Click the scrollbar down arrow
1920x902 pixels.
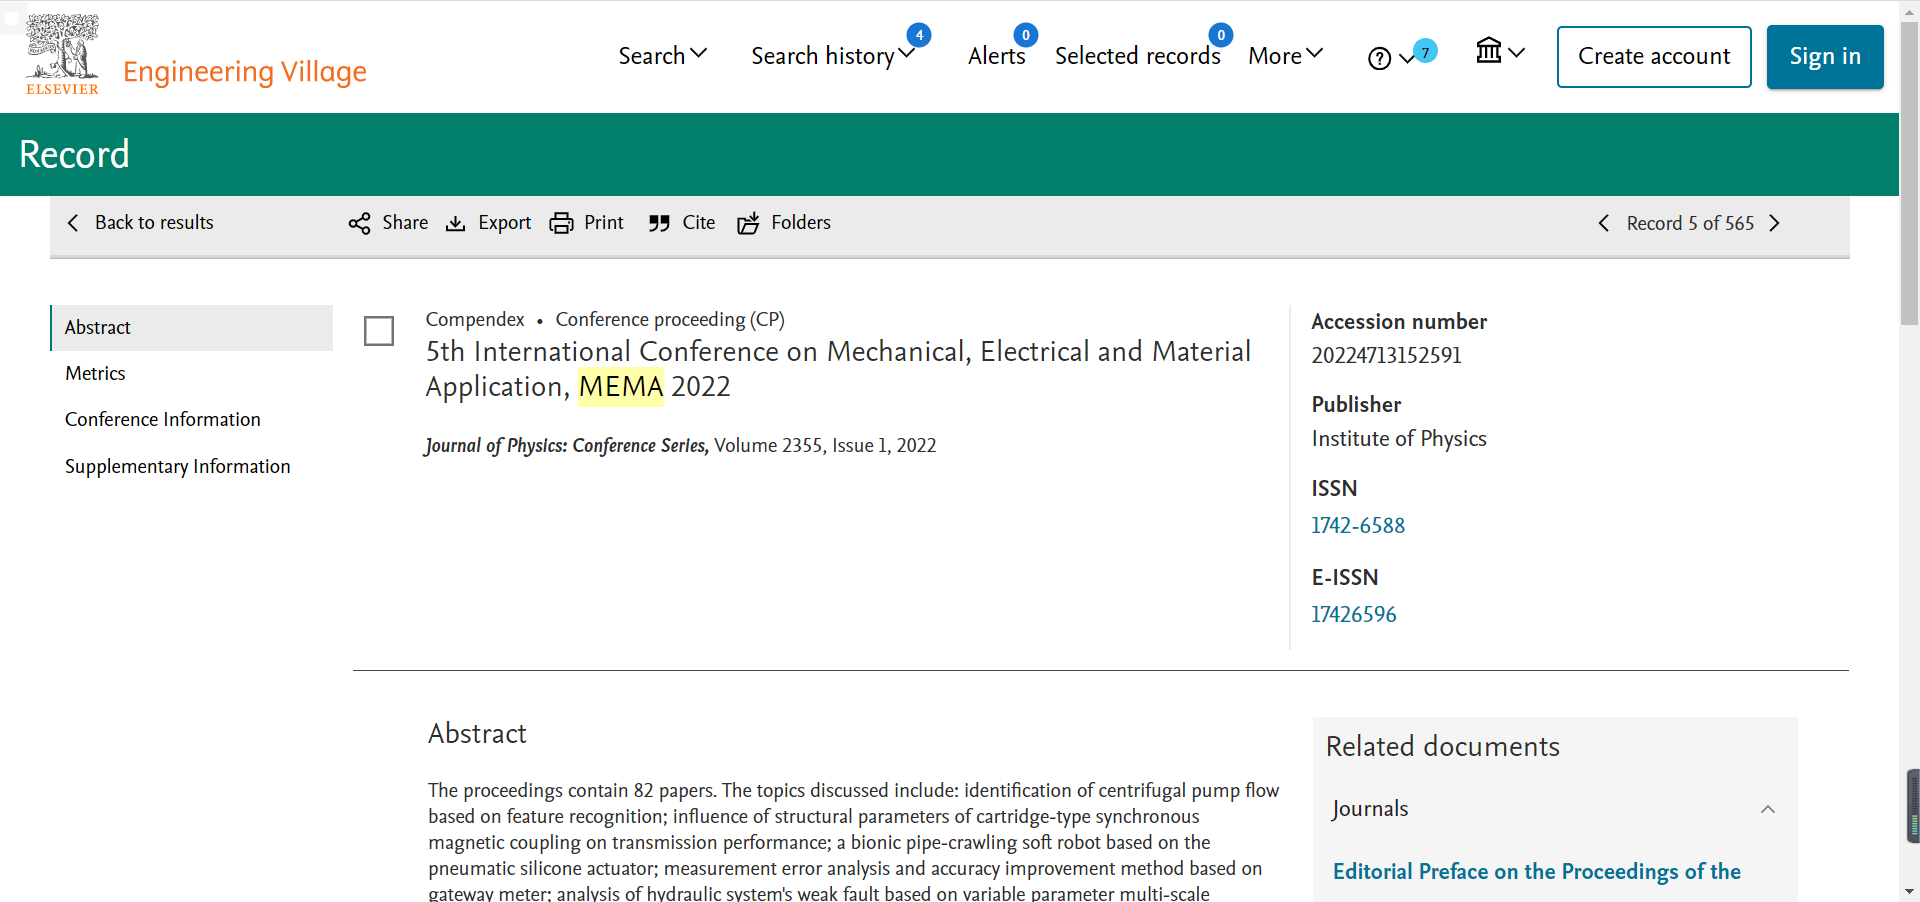coord(1910,891)
